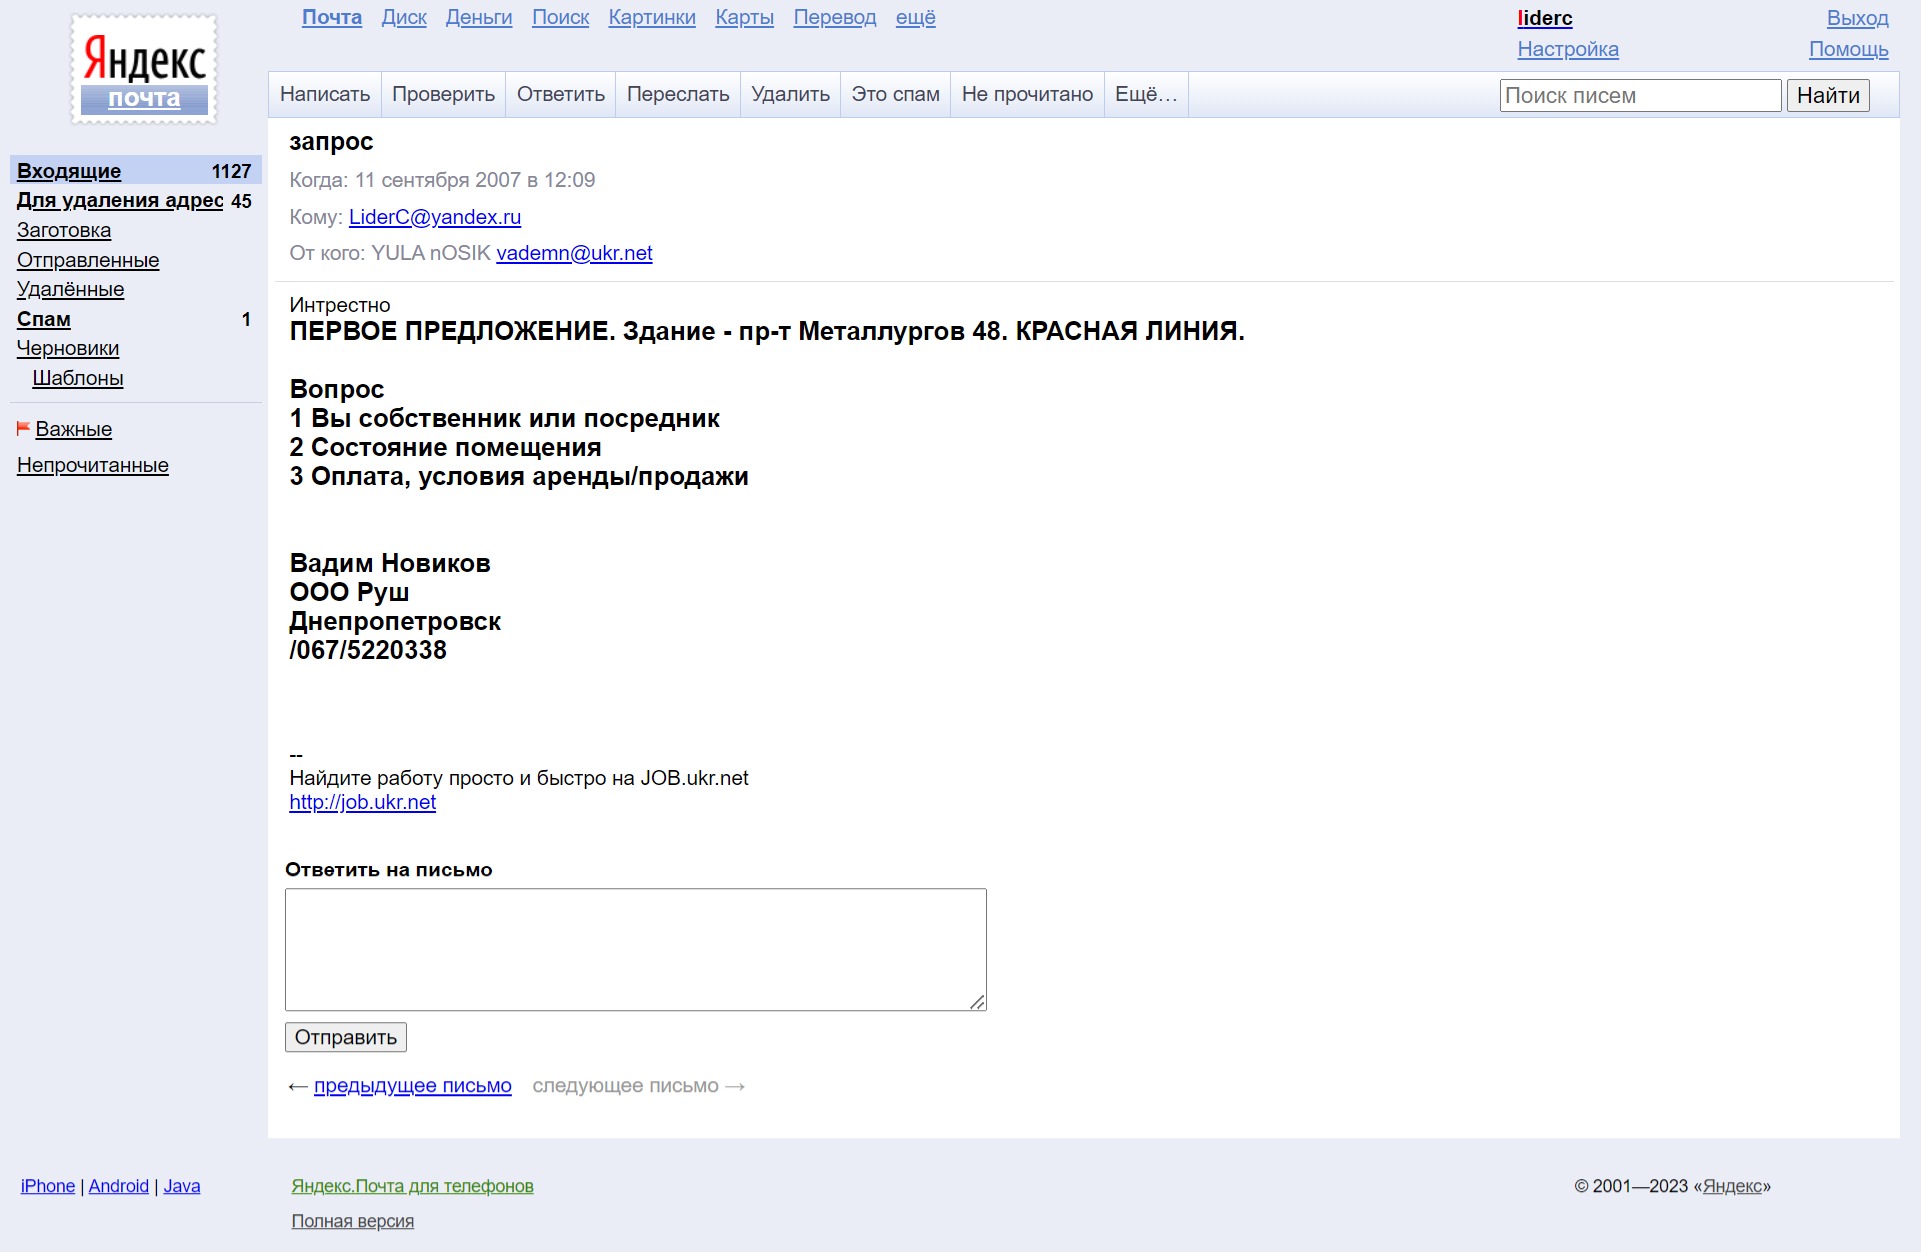
Task: Click the message subject запрос
Action: (331, 142)
